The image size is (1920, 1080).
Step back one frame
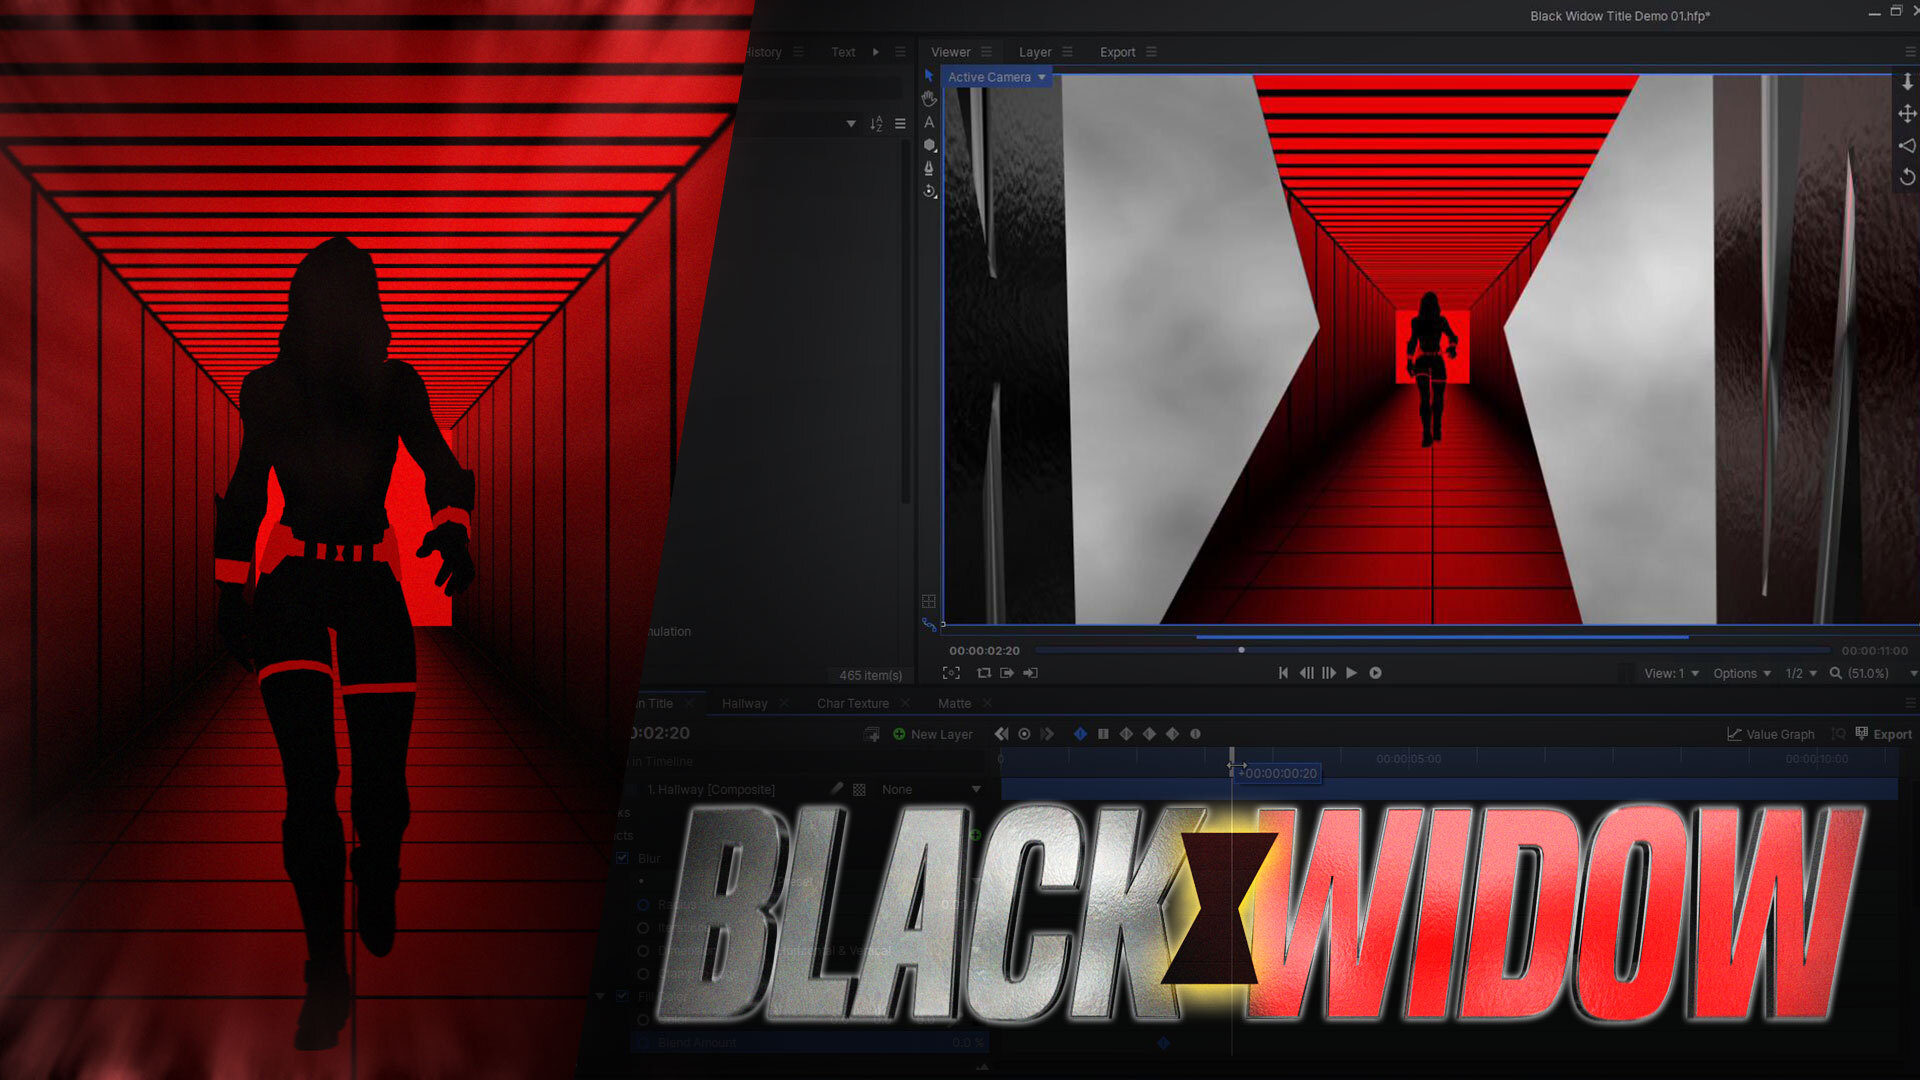(x=1306, y=673)
